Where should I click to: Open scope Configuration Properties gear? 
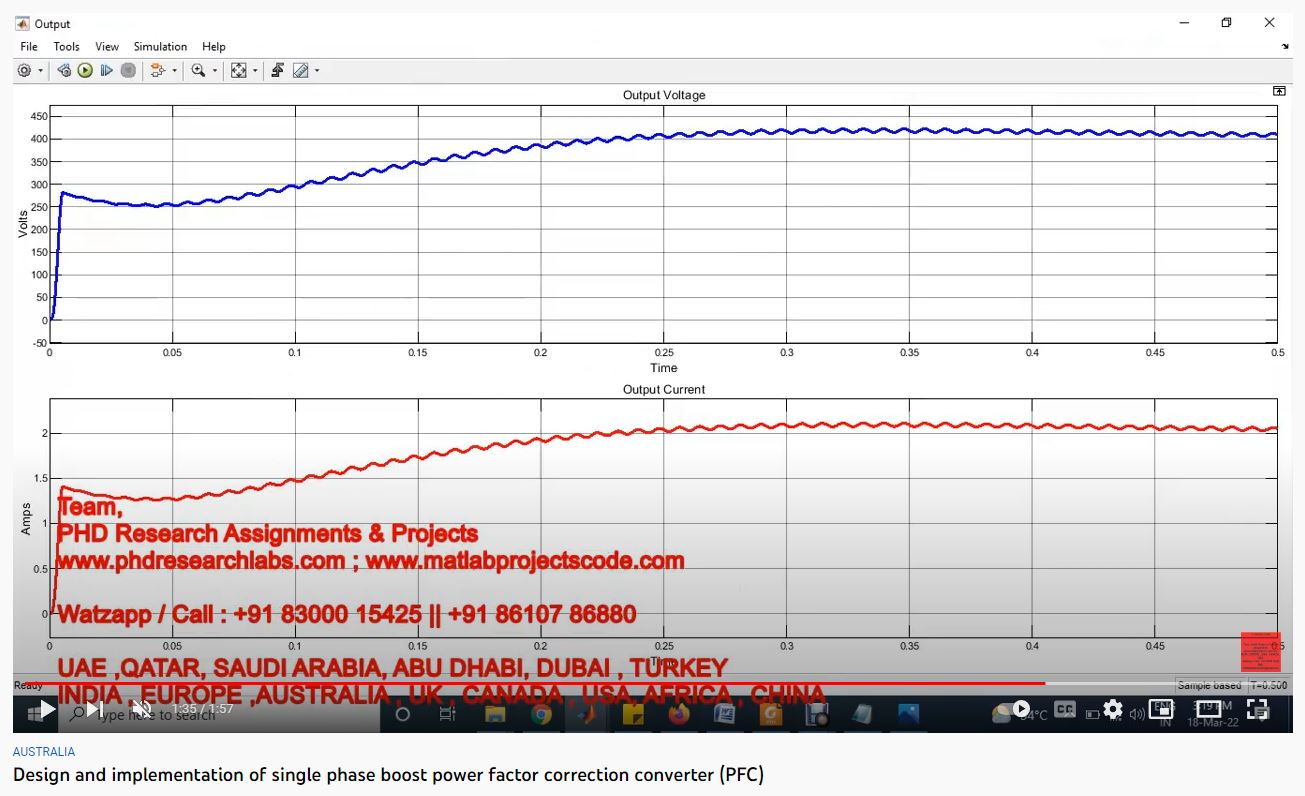(24, 70)
